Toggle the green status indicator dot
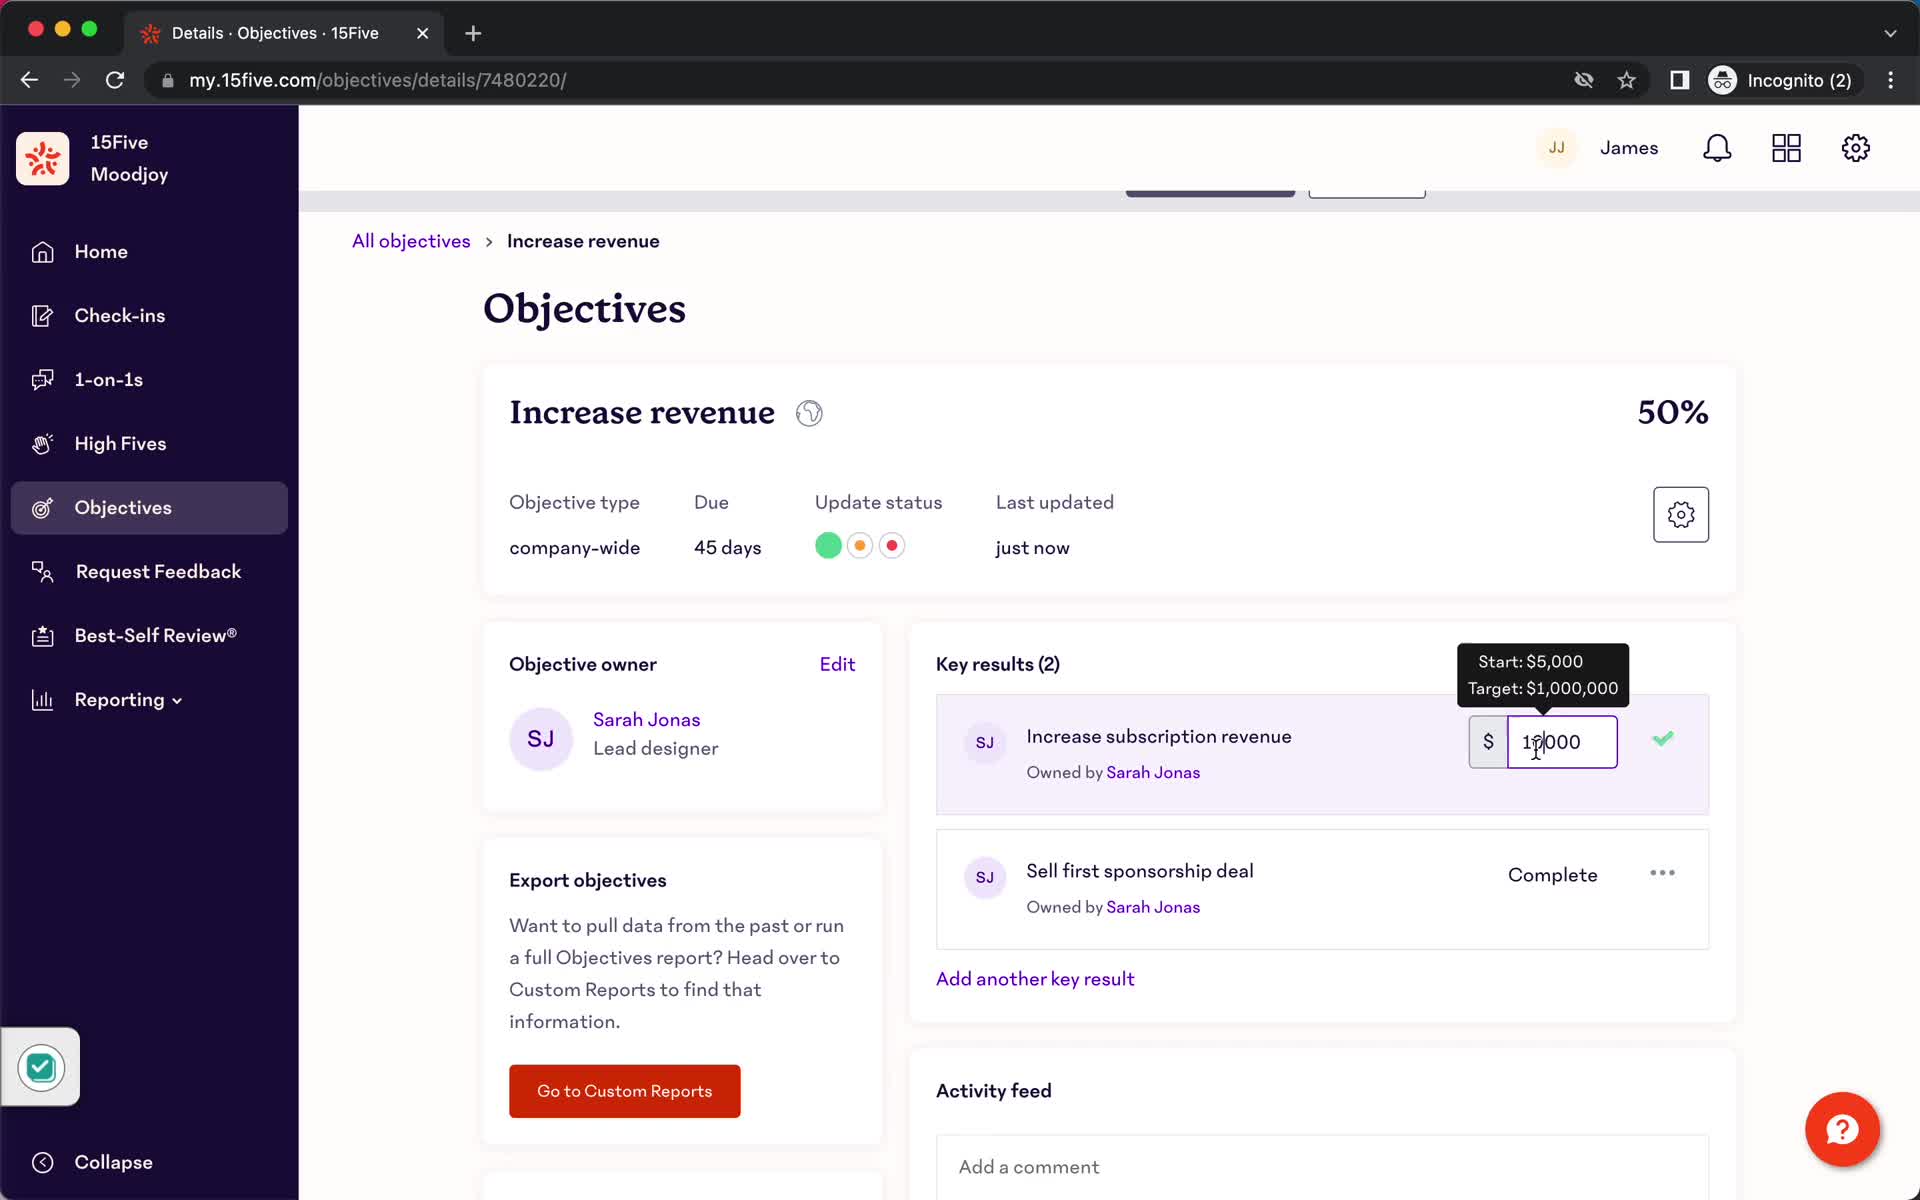 [829, 546]
